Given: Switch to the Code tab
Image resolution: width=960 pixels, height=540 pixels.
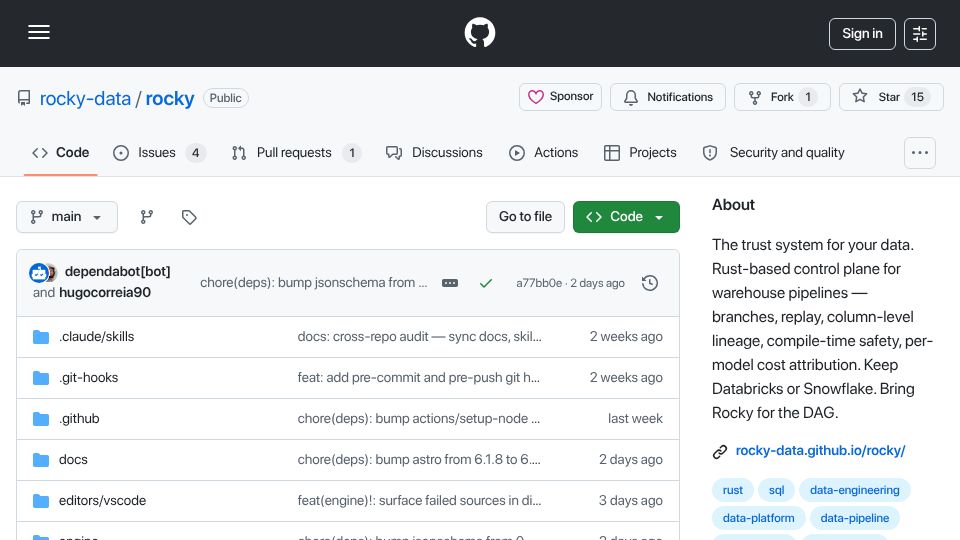Looking at the screenshot, I should 61,152.
